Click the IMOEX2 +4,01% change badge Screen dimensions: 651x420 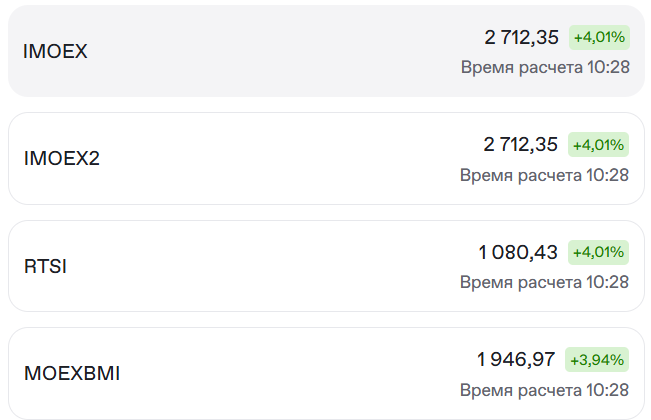tap(599, 145)
